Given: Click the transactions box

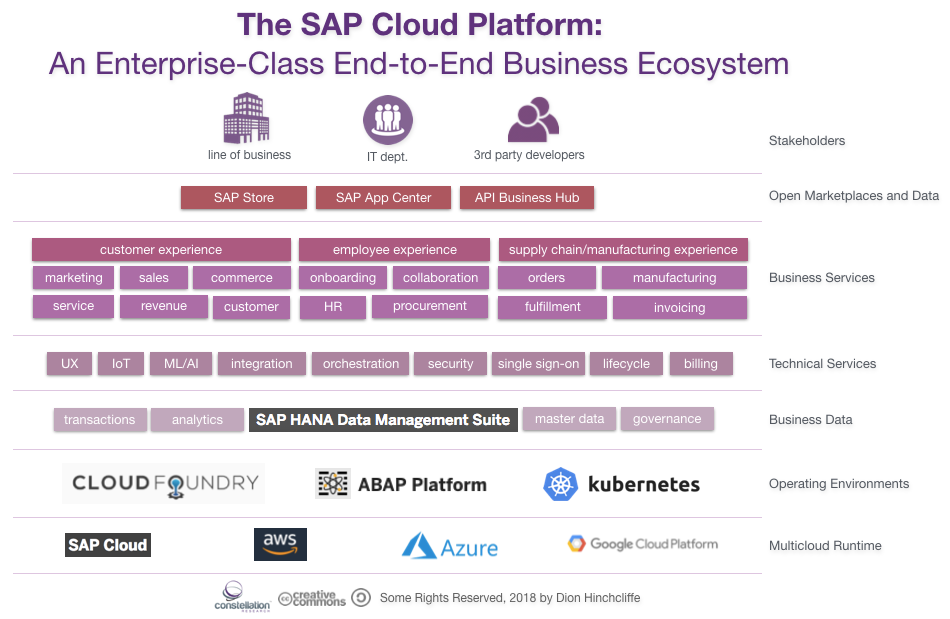Looking at the screenshot, I should coord(100,420).
